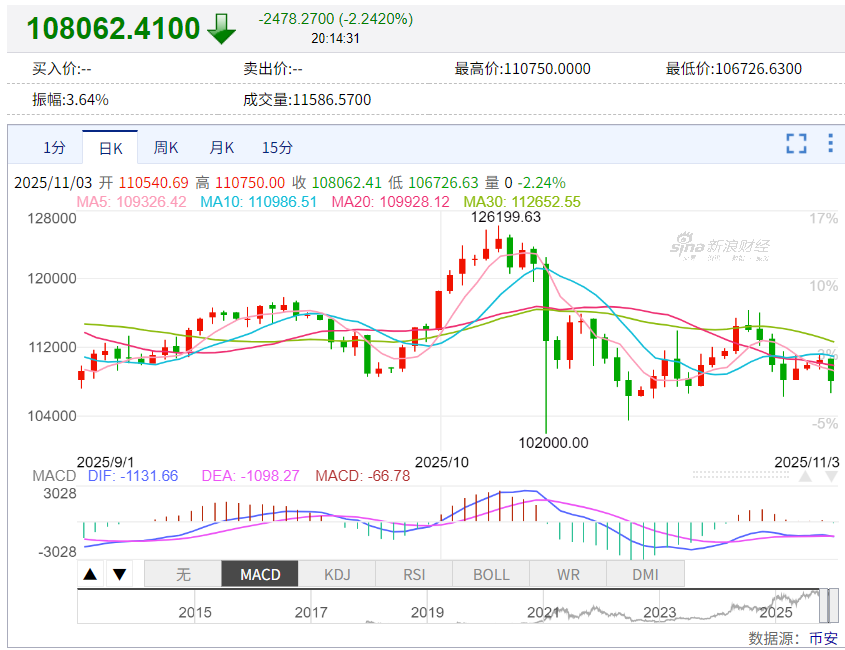
Task: Select the RSI indicator button
Action: 414,574
